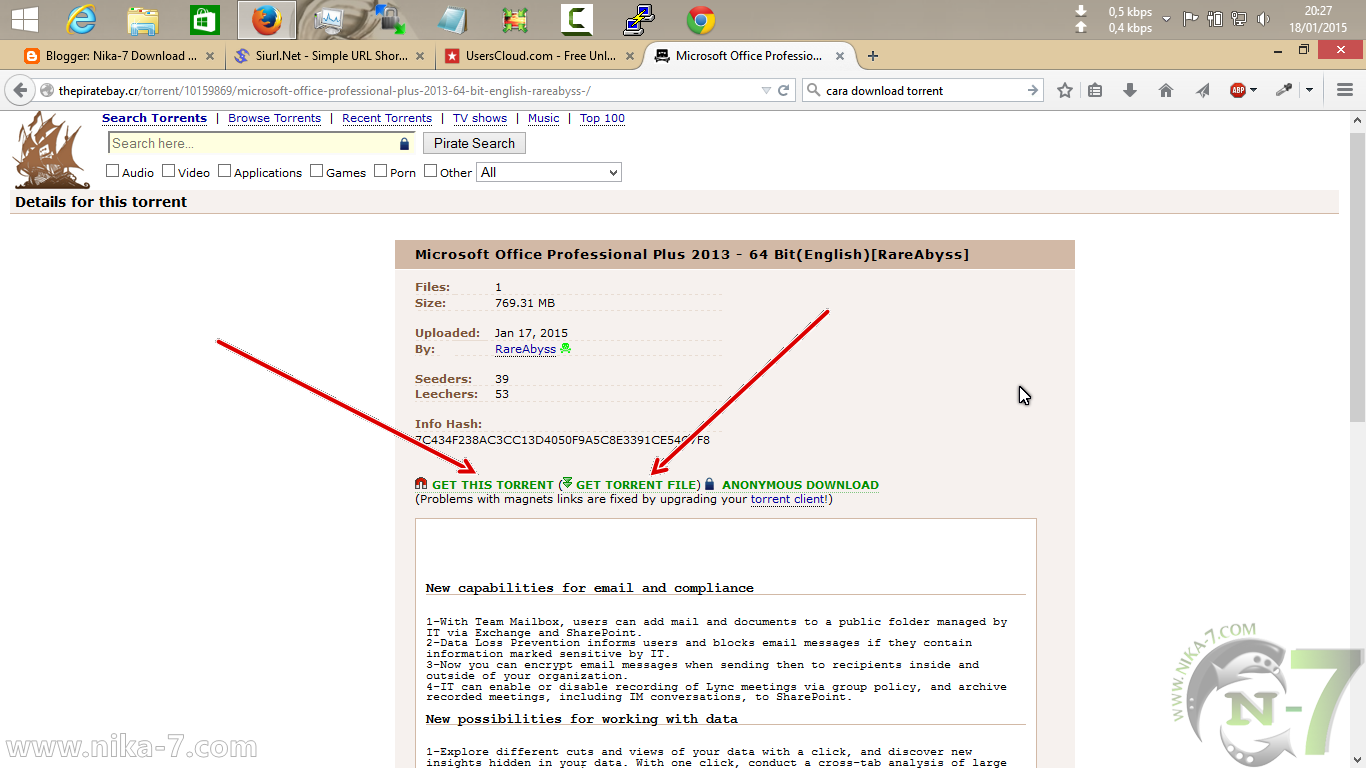Bookmark this page with the star icon
This screenshot has width=1366, height=768.
1065,90
